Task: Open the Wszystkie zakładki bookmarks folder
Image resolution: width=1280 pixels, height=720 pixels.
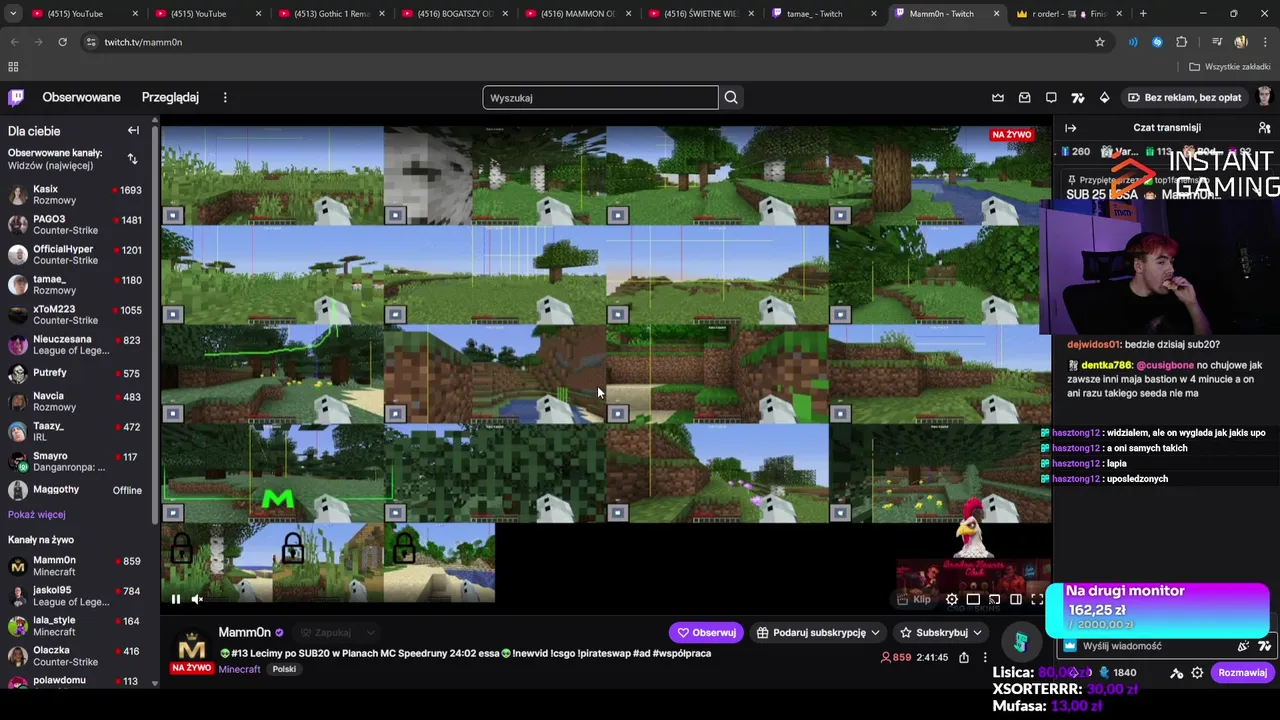Action: (x=1229, y=67)
